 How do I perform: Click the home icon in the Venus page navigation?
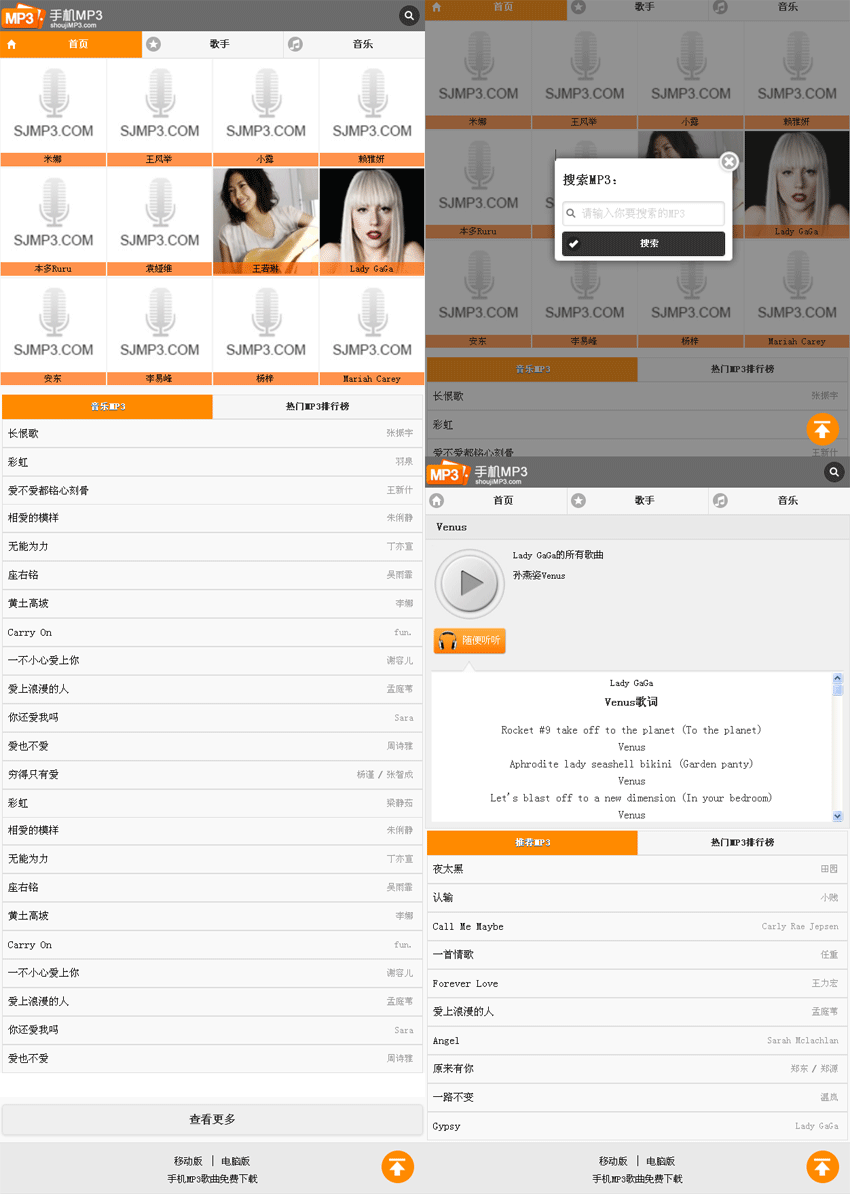click(x=436, y=500)
